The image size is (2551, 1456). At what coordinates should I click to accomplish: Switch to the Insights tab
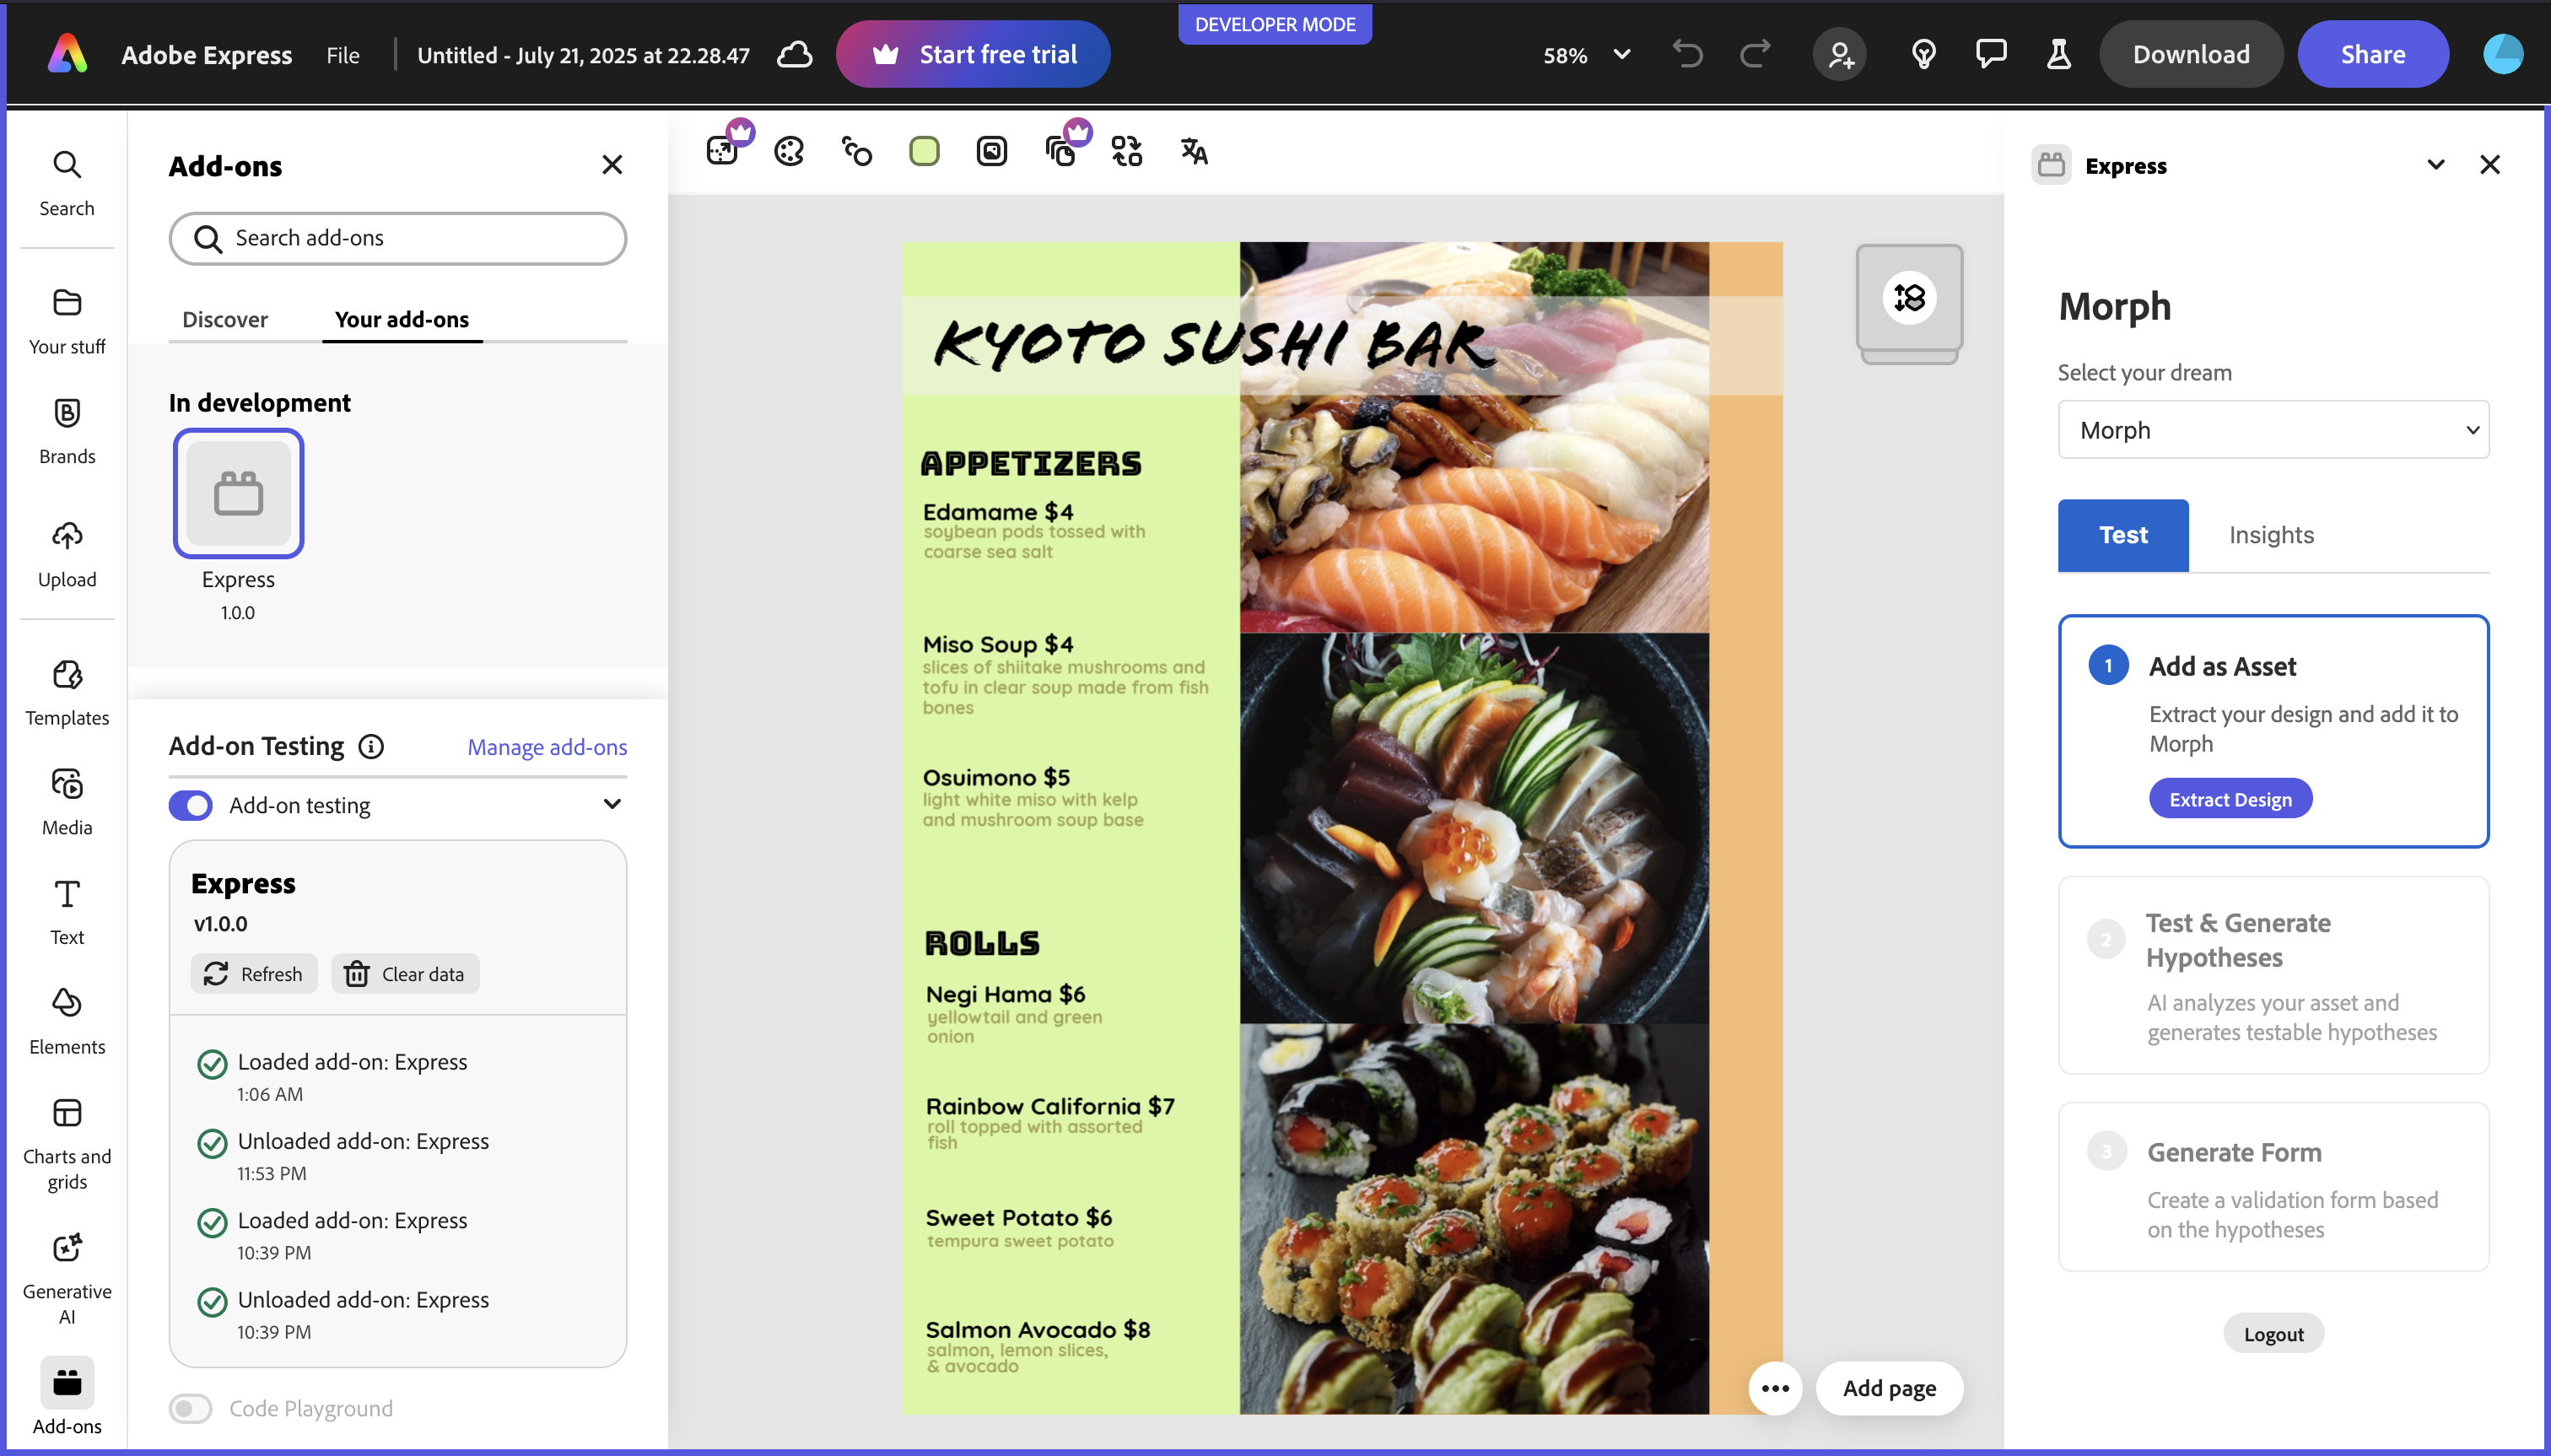[2271, 535]
